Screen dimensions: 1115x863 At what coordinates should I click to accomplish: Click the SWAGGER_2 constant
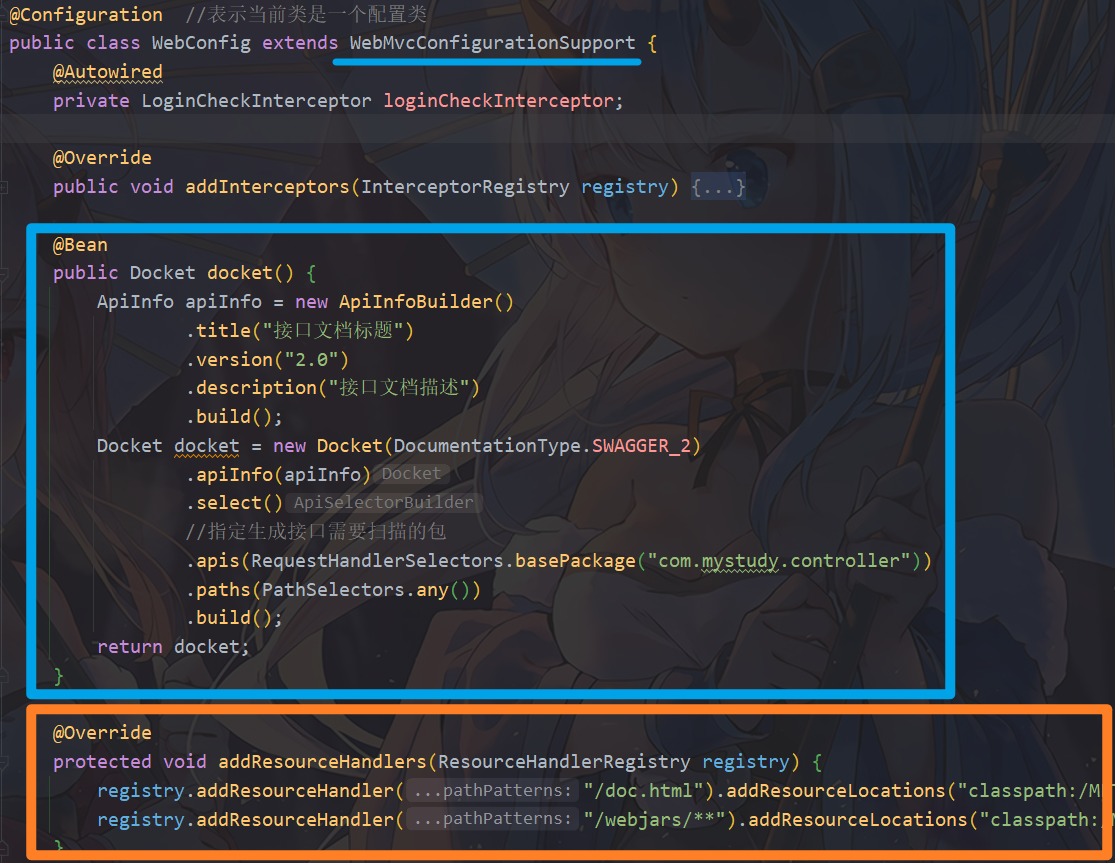pyautogui.click(x=641, y=446)
